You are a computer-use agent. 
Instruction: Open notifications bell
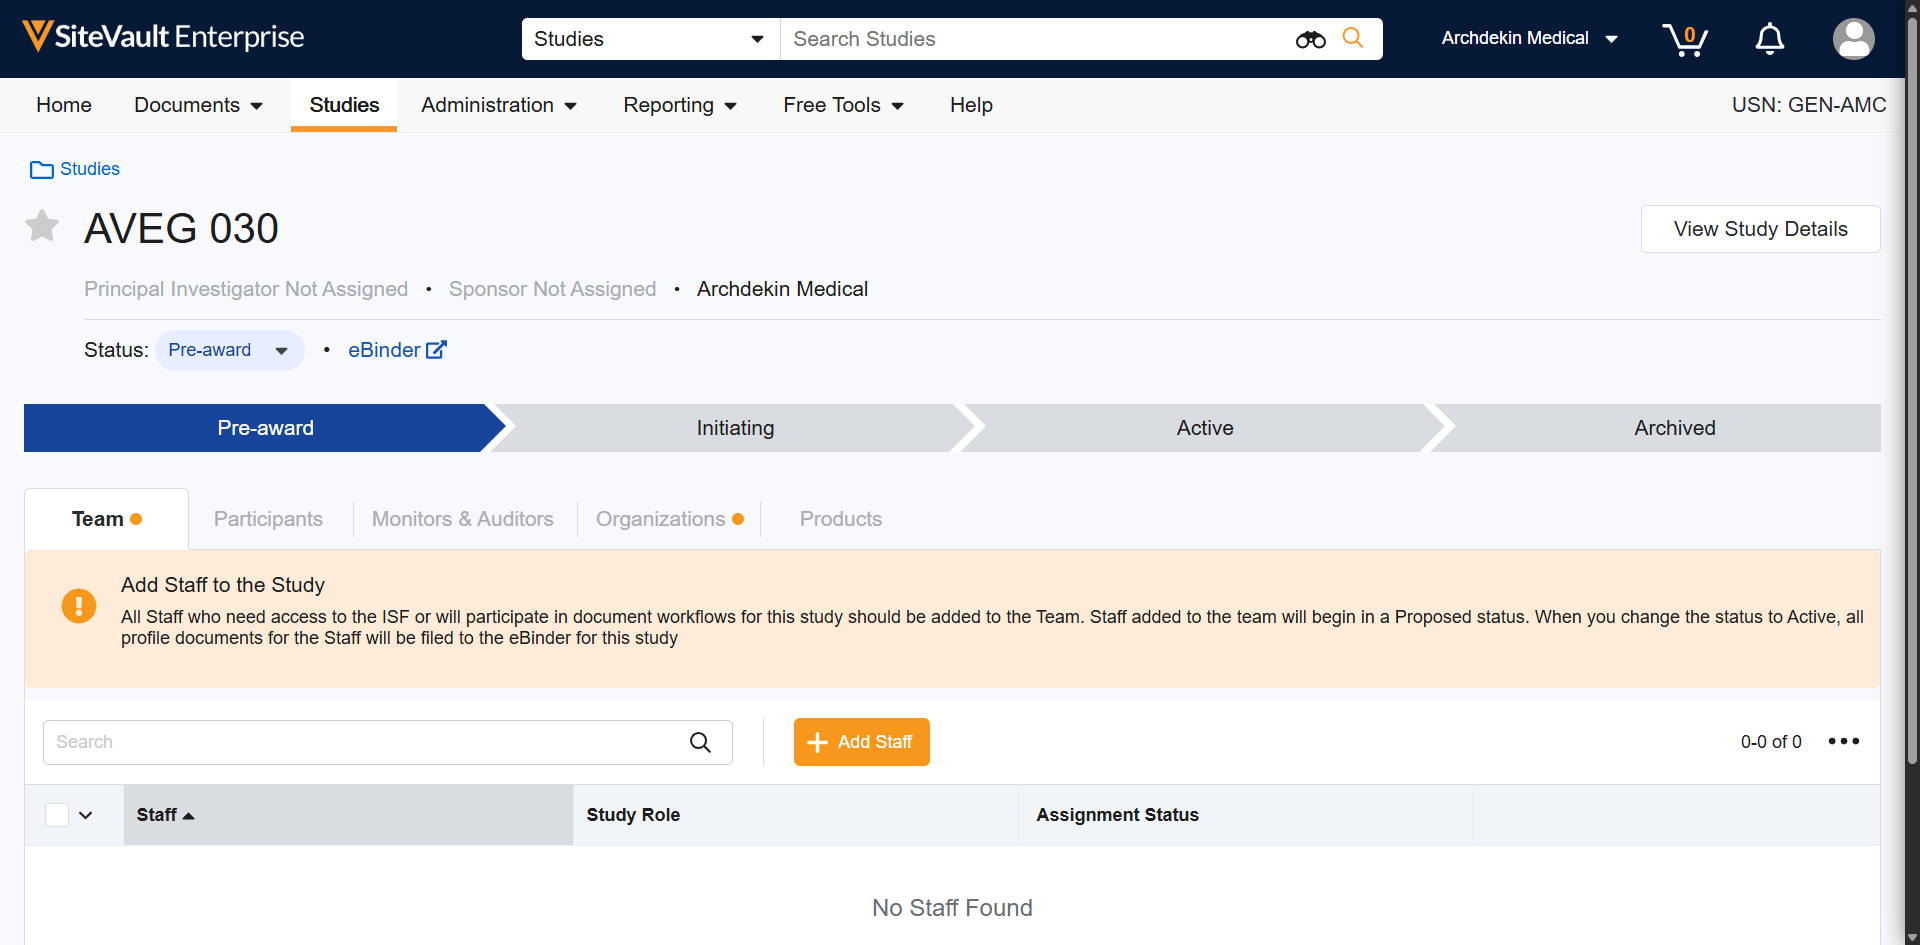coord(1770,39)
